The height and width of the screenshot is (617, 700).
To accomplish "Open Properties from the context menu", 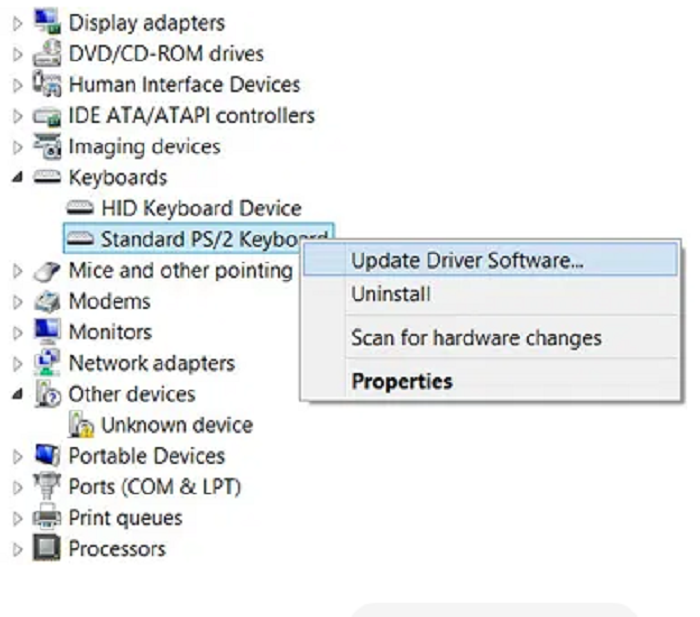I will [490, 381].
